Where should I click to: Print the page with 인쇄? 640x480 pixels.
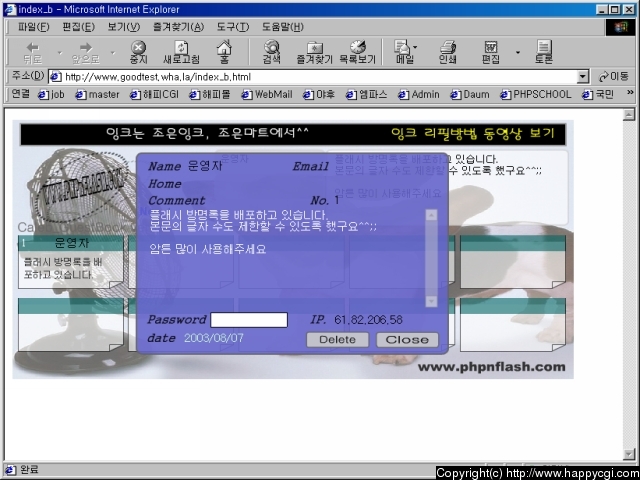click(x=448, y=53)
